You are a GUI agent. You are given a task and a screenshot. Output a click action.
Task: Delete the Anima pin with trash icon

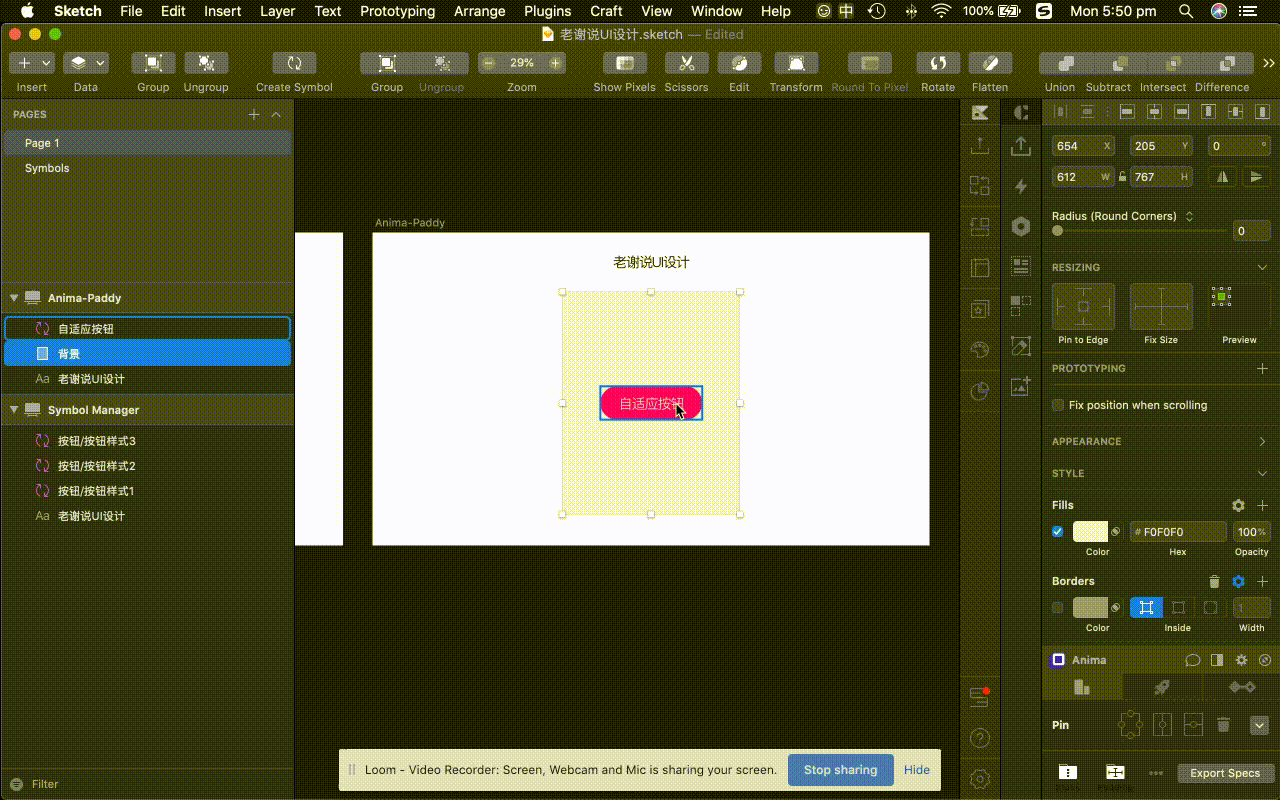[1223, 725]
